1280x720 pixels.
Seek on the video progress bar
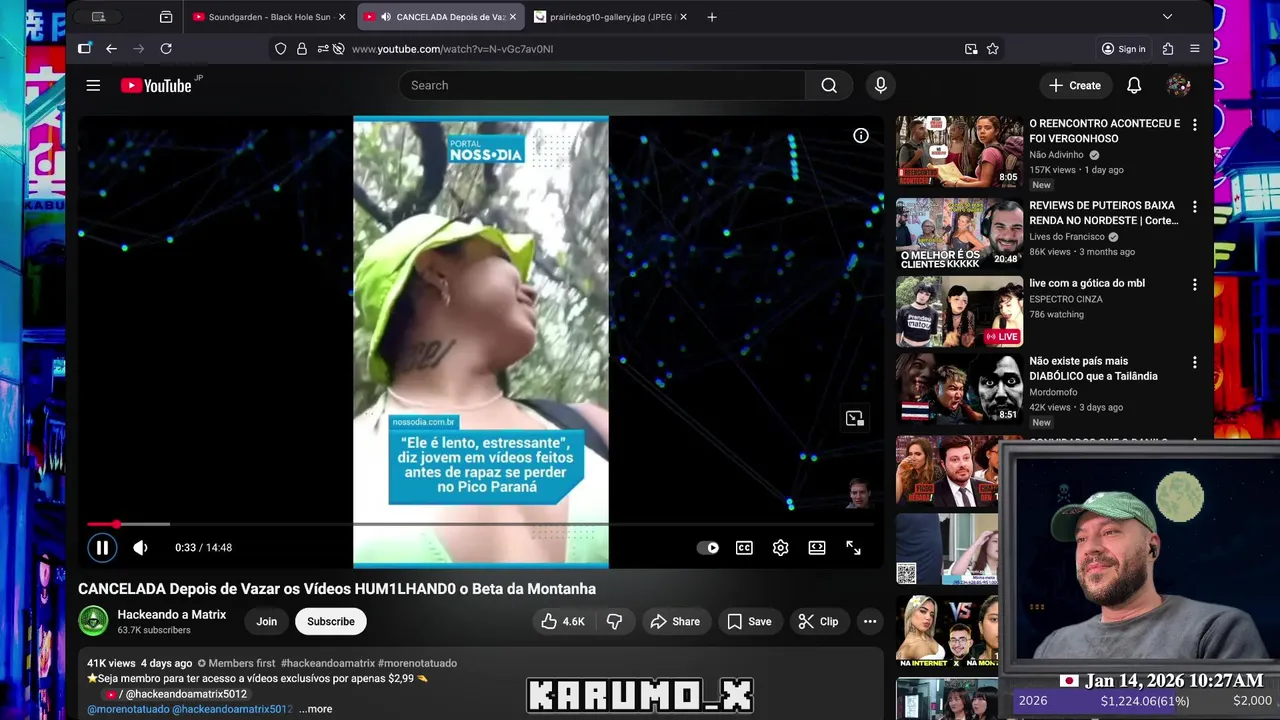pyautogui.click(x=481, y=524)
